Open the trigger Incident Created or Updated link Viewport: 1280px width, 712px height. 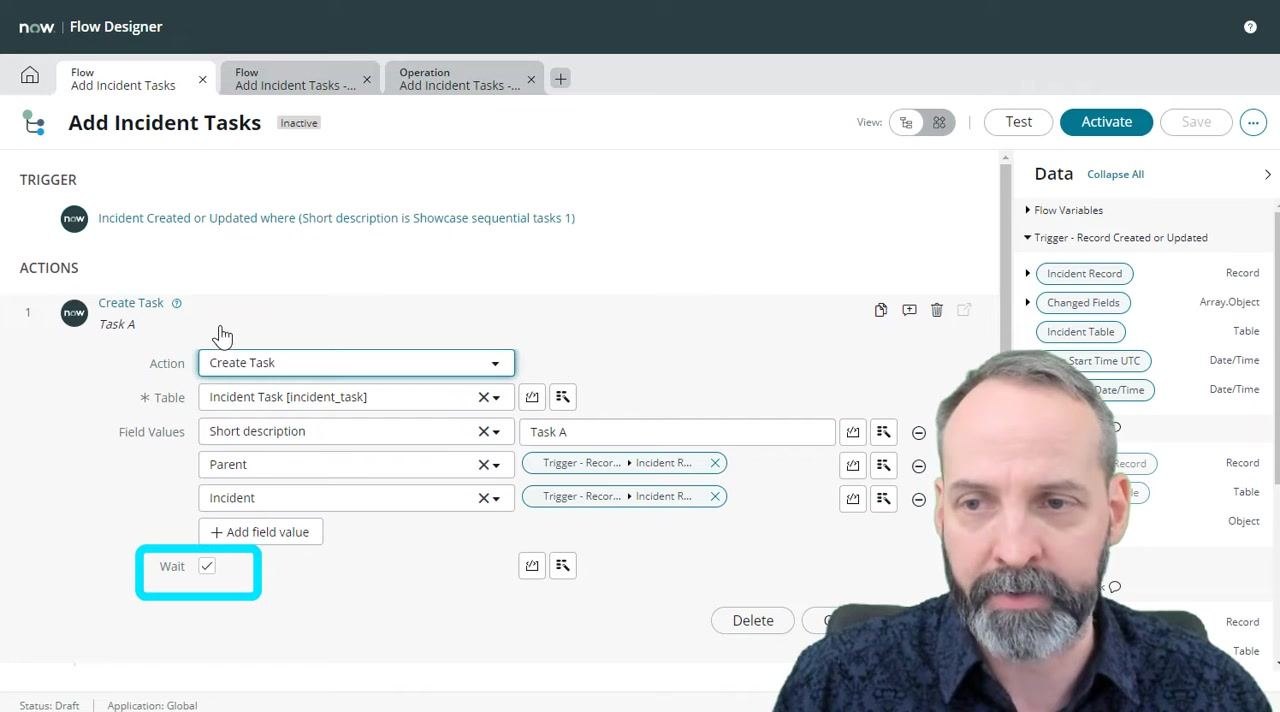point(336,218)
